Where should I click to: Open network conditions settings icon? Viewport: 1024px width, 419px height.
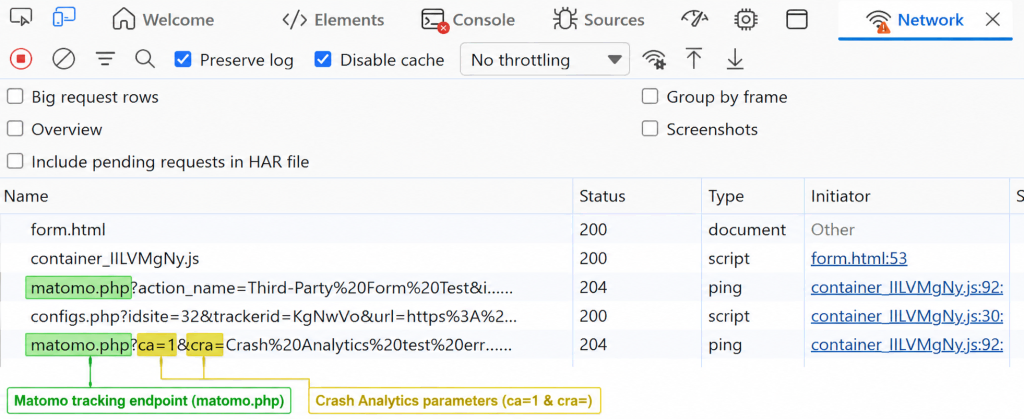tap(654, 60)
